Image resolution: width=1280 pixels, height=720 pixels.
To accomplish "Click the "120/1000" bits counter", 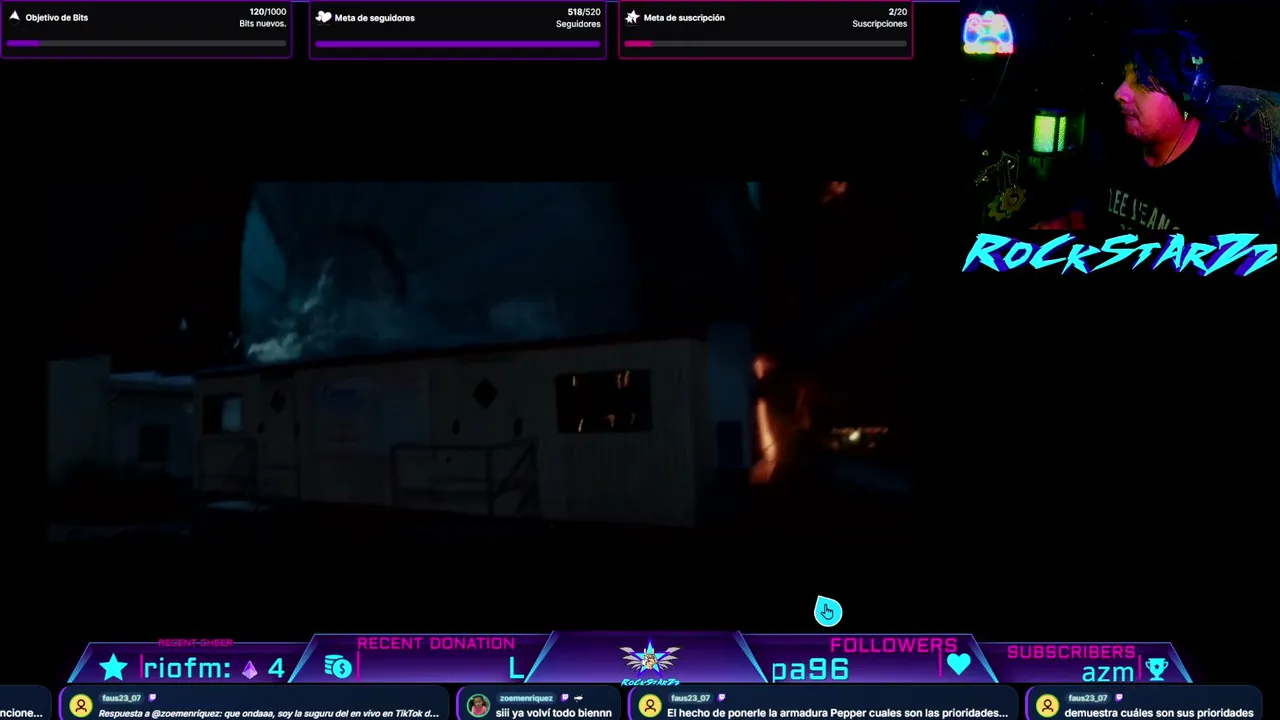I will coord(268,12).
